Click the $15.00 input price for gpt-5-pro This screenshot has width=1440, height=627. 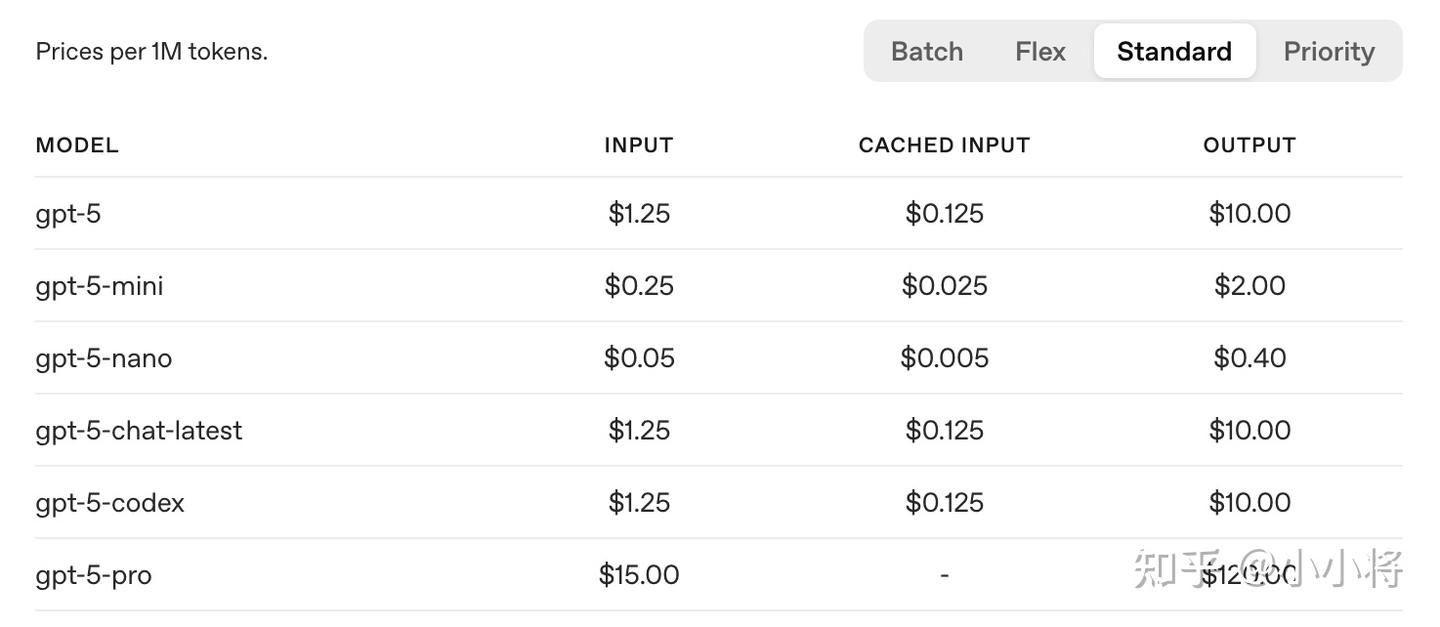(638, 575)
